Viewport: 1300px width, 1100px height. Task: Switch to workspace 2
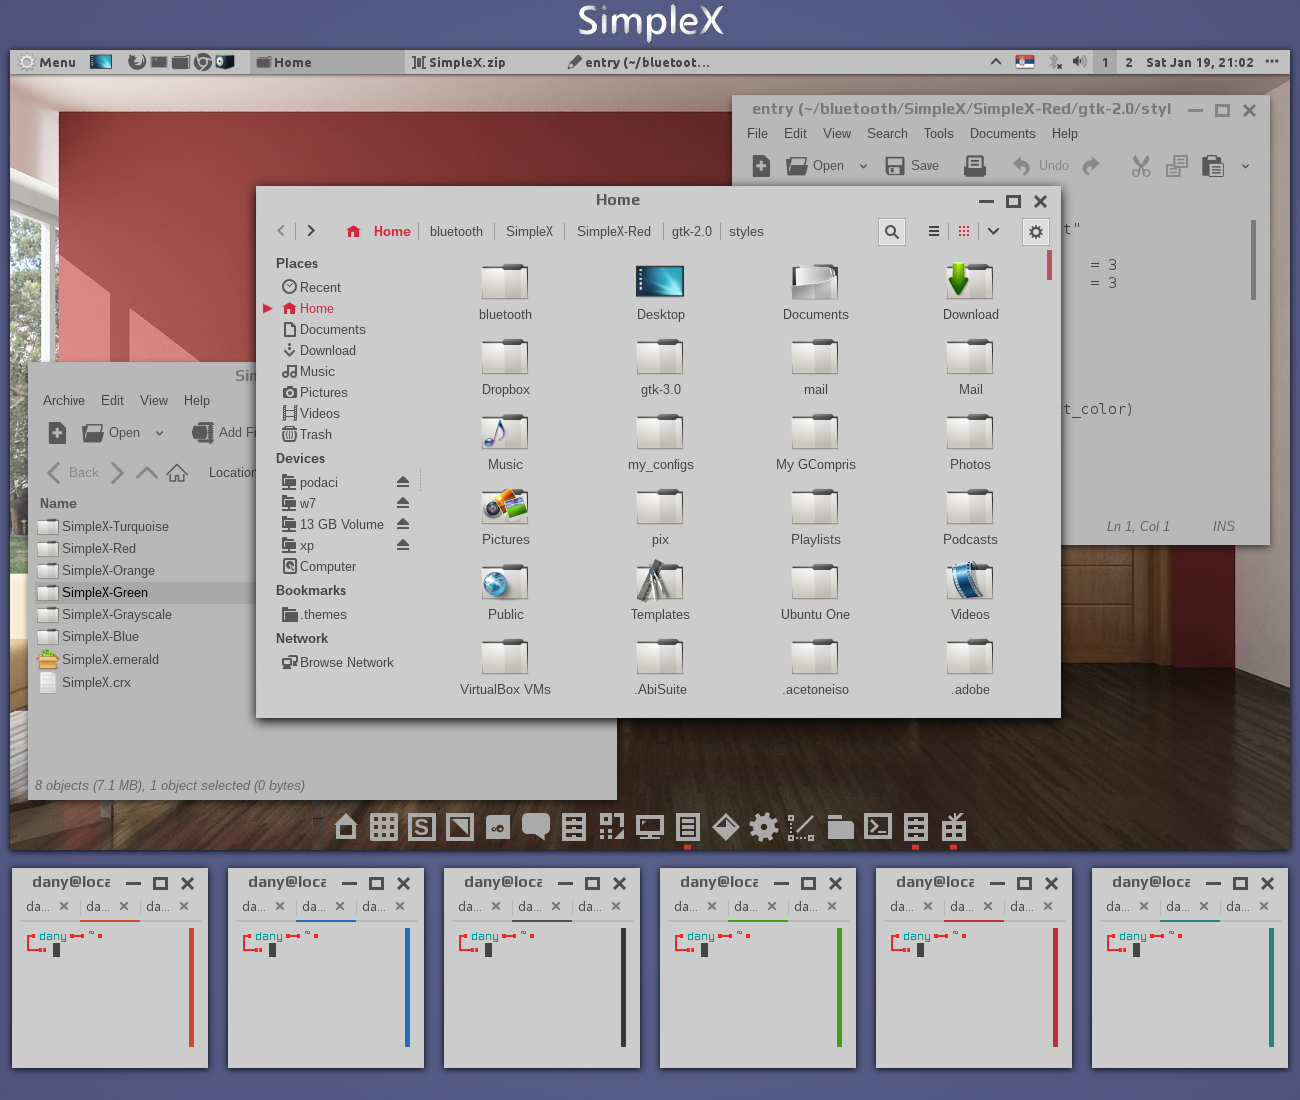[x=1129, y=62]
